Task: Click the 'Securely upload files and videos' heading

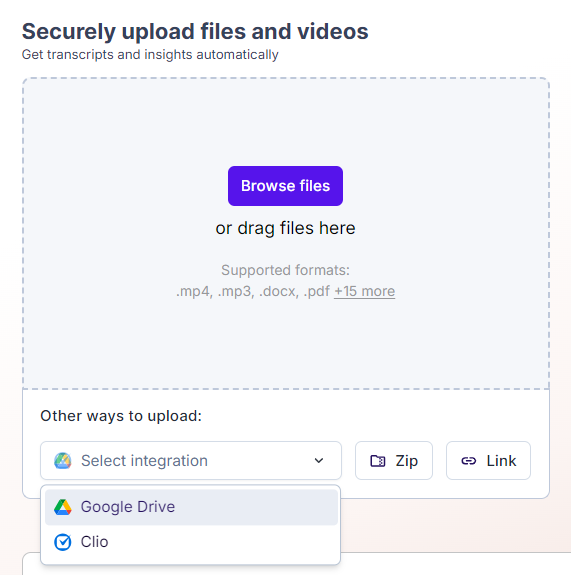Action: point(195,32)
